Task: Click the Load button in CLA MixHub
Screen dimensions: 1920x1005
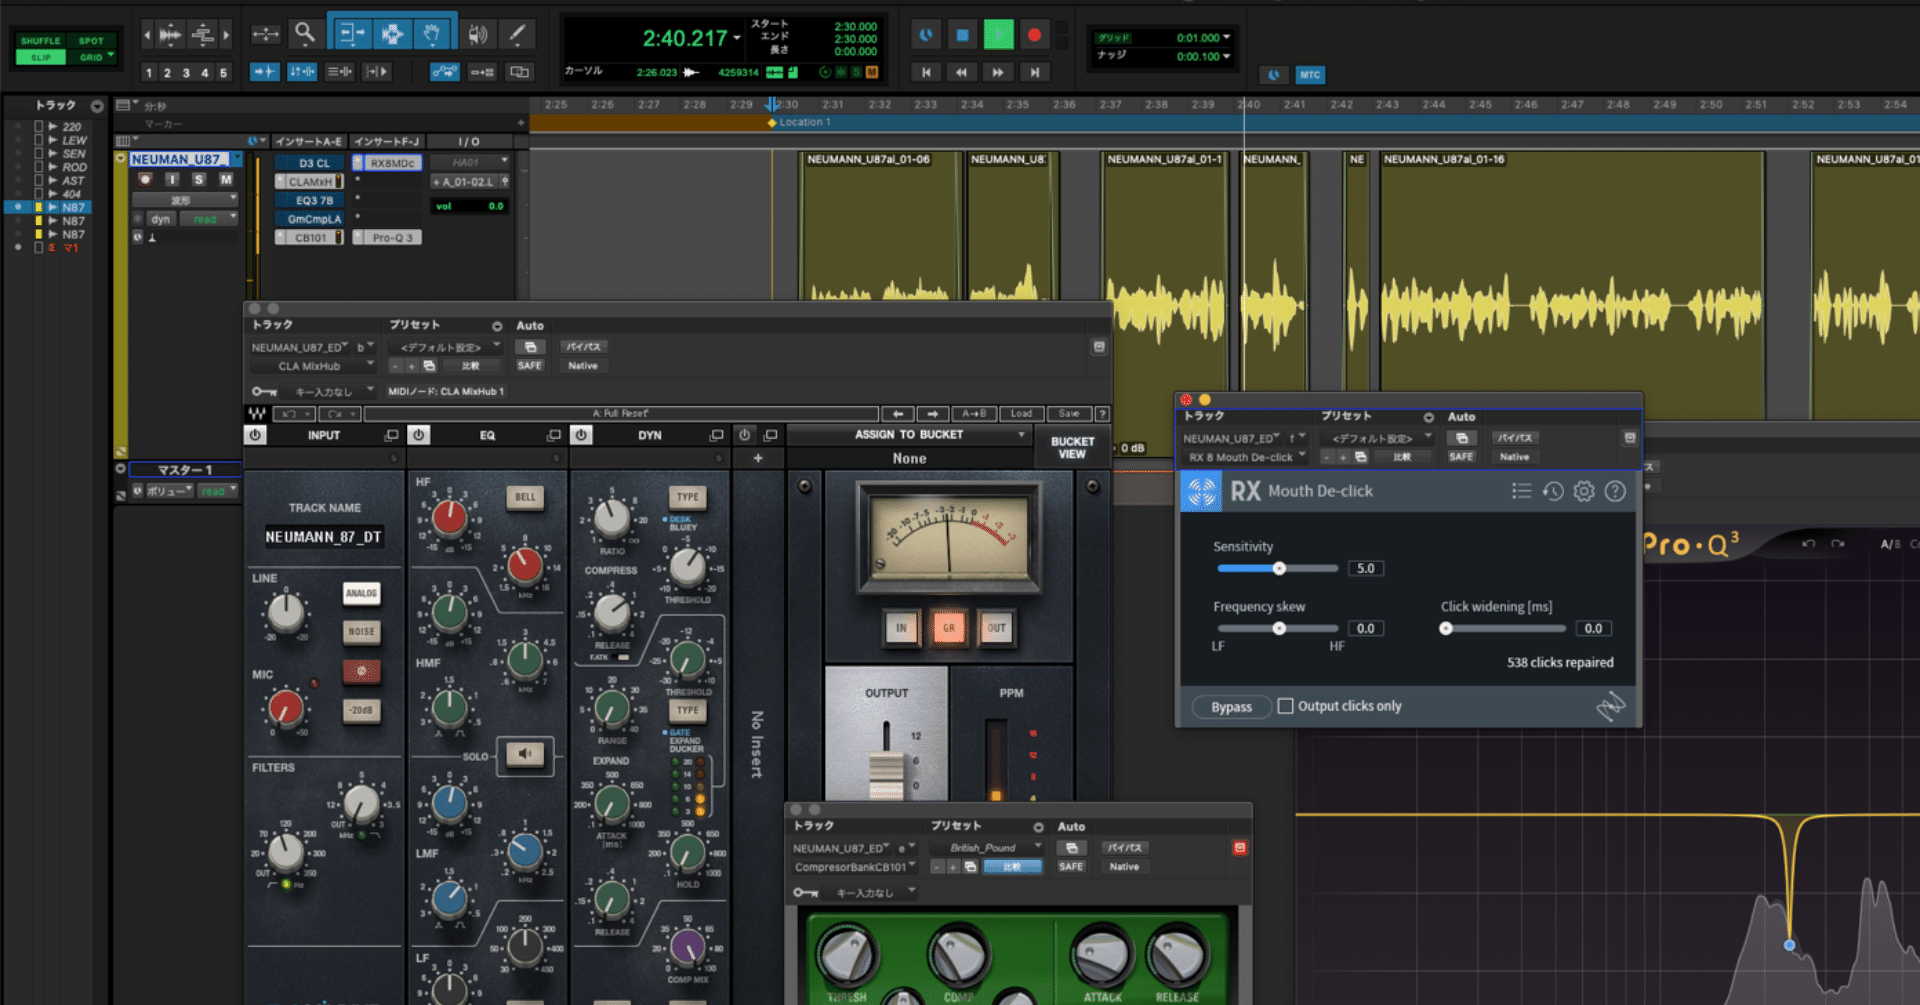Action: point(1020,413)
